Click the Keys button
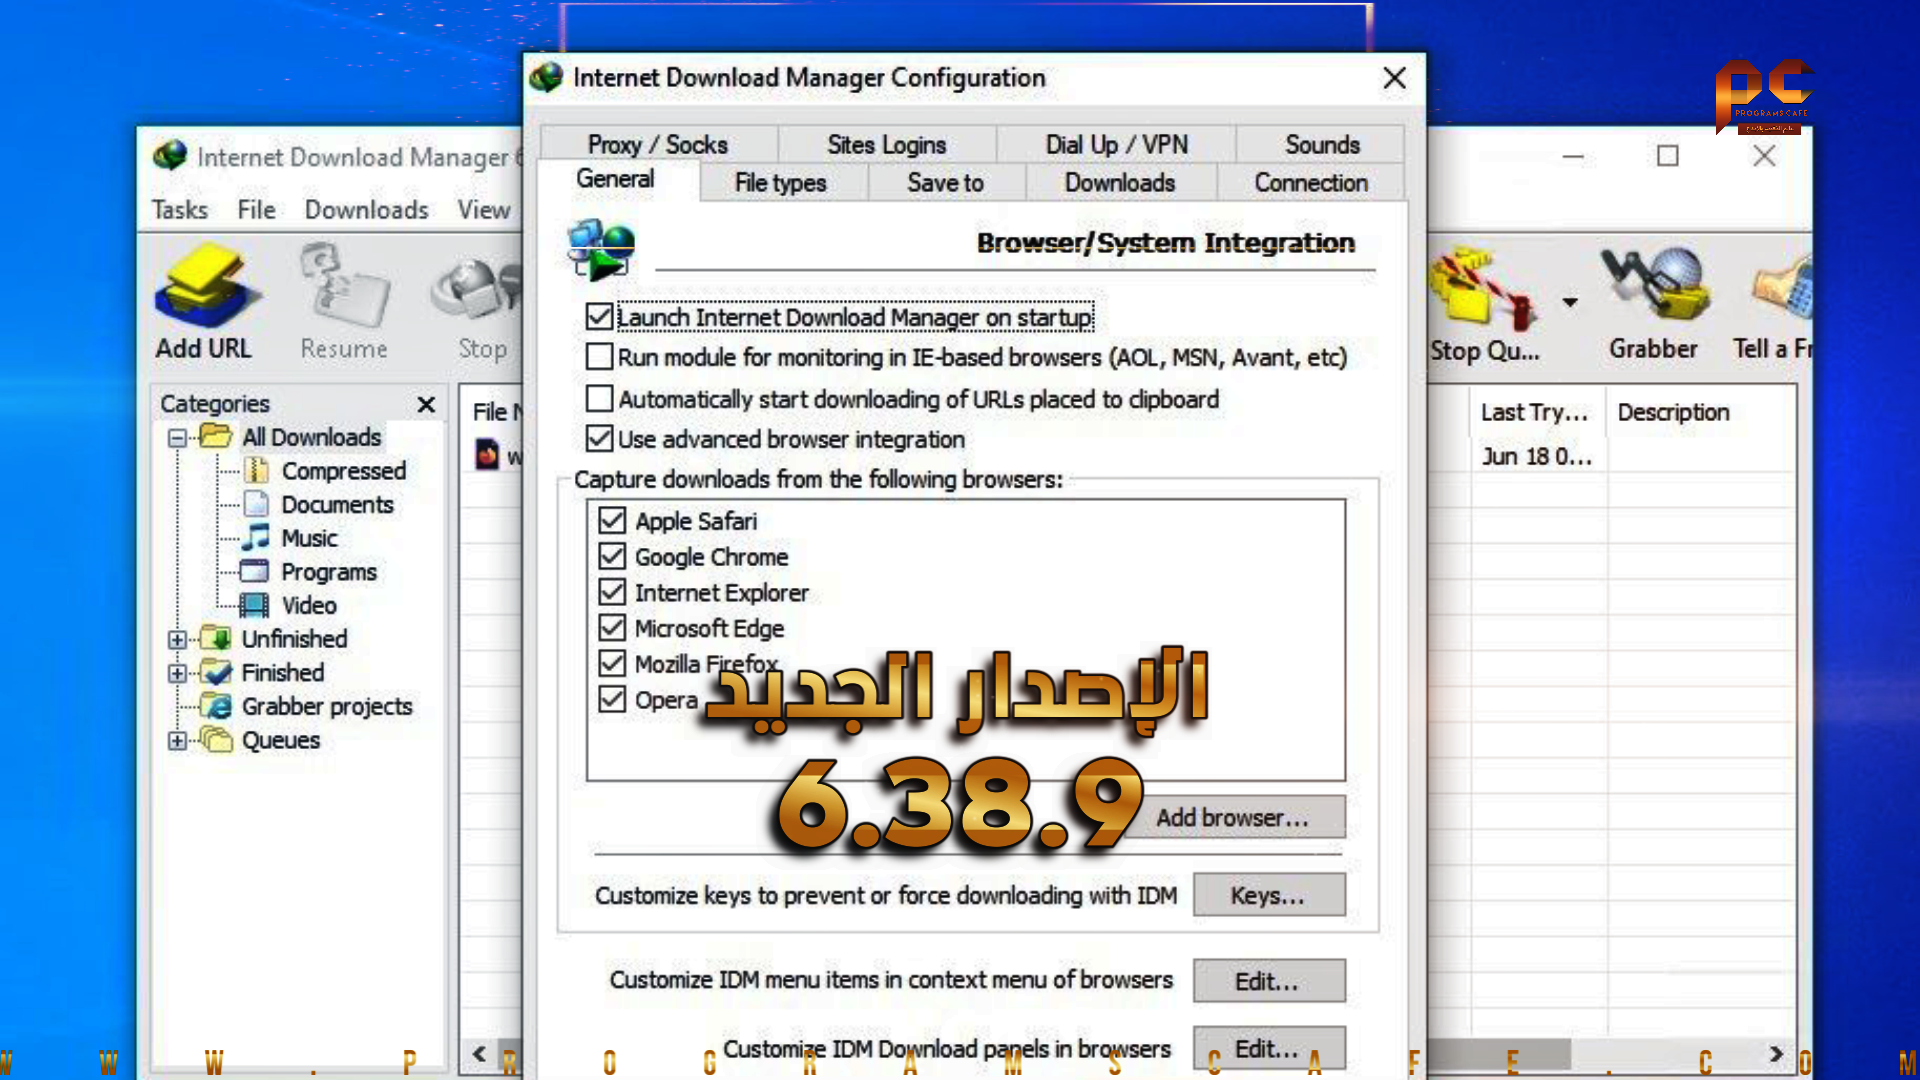This screenshot has height=1080, width=1920. click(x=1268, y=896)
